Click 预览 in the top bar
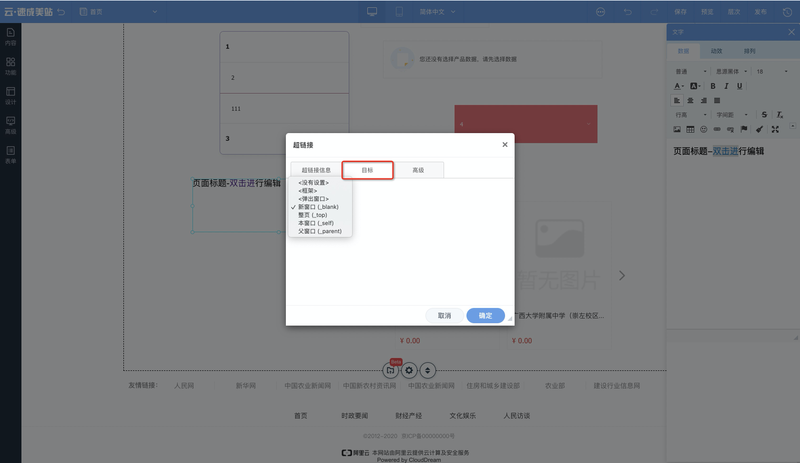The image size is (800, 463). pyautogui.click(x=707, y=12)
